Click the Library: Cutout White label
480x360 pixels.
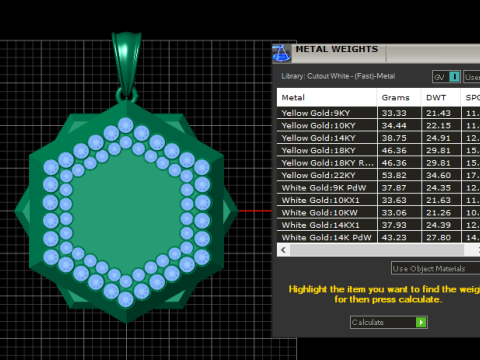[x=338, y=76]
